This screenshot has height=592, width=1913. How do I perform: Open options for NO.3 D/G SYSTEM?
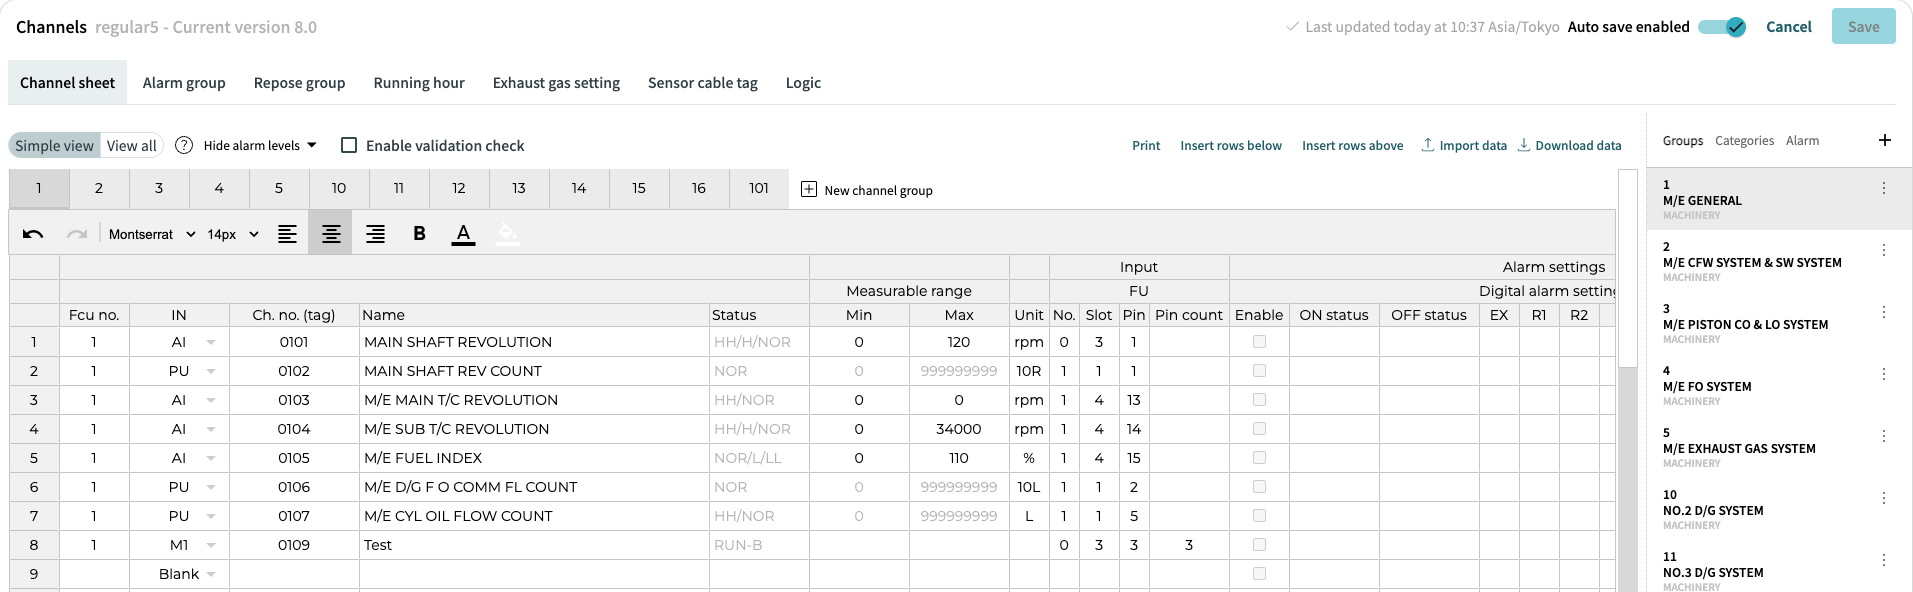1884,560
